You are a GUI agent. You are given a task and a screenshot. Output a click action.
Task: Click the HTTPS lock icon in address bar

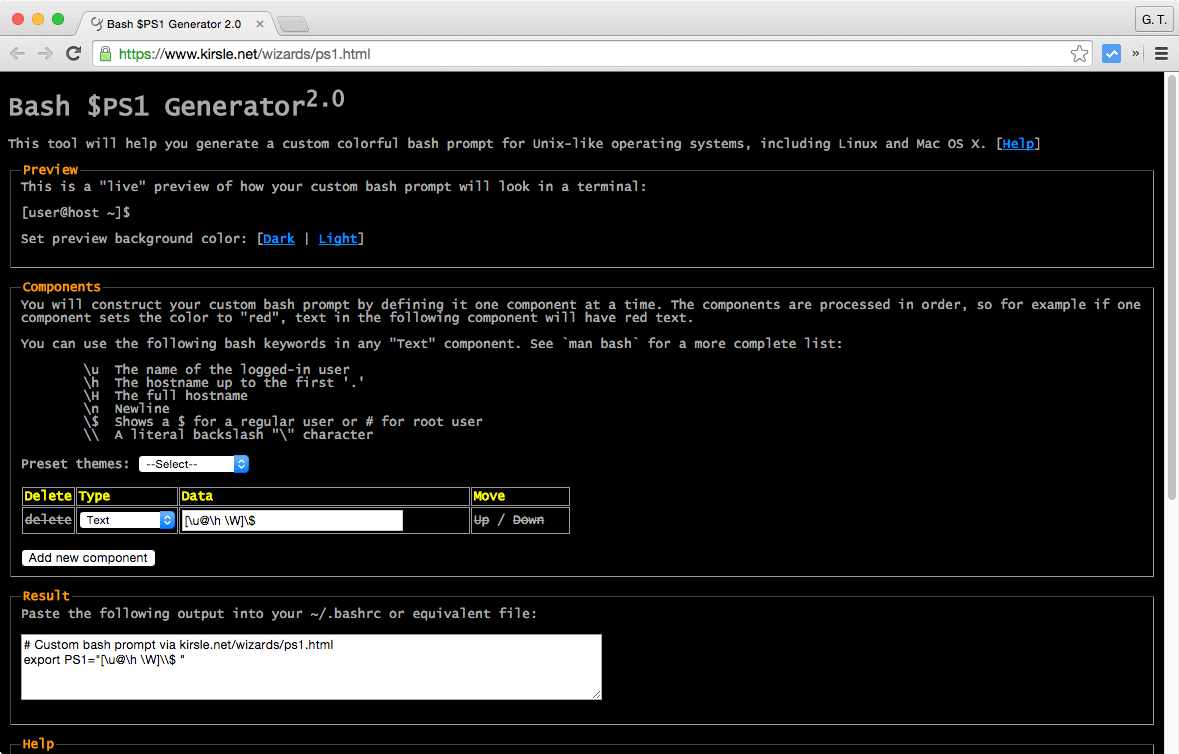(106, 53)
